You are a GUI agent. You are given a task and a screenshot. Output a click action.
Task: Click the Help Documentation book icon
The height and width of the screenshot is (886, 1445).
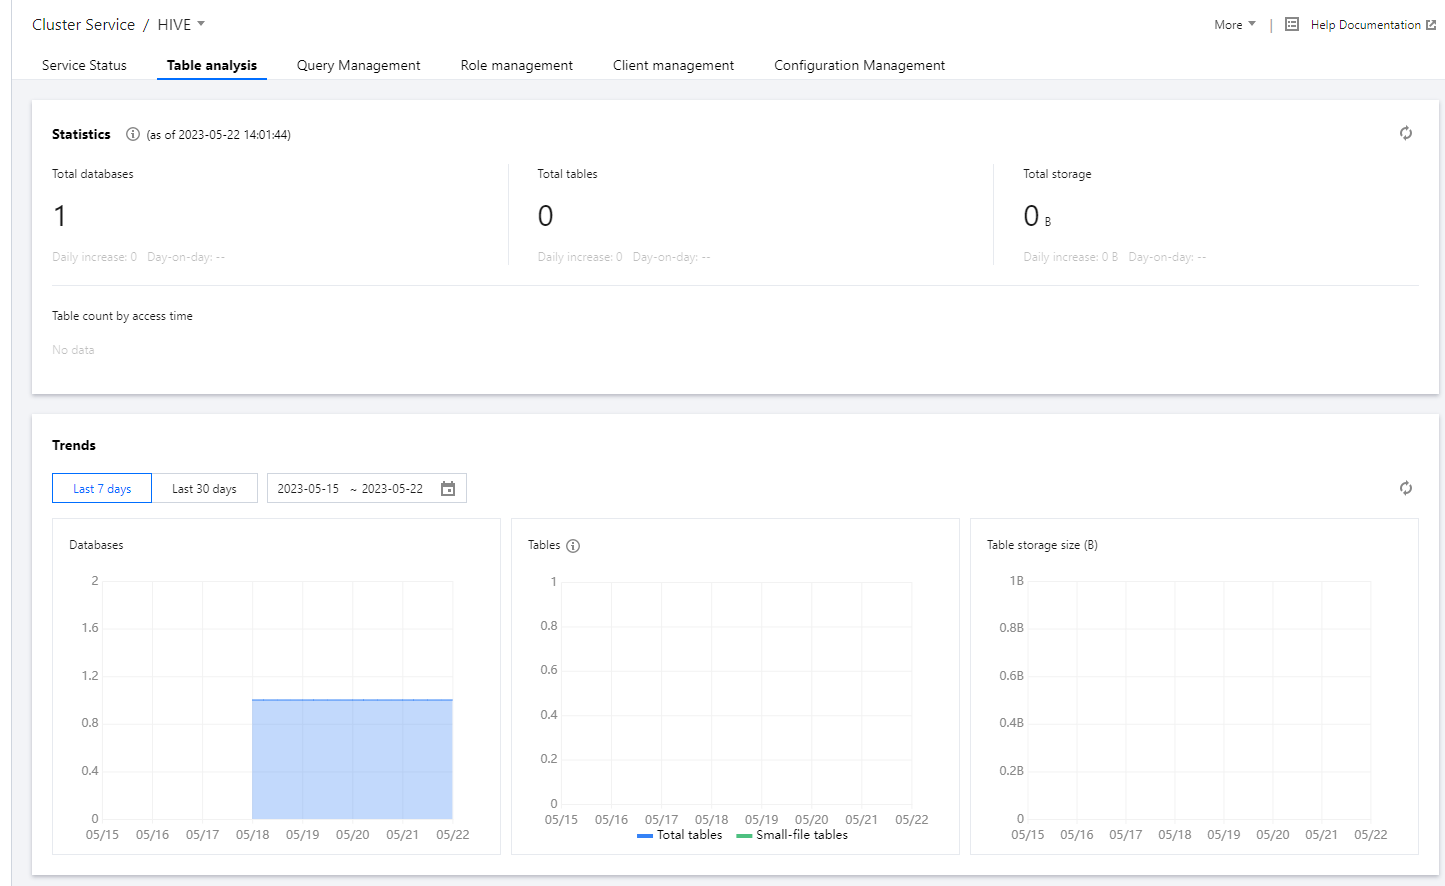point(1292,24)
